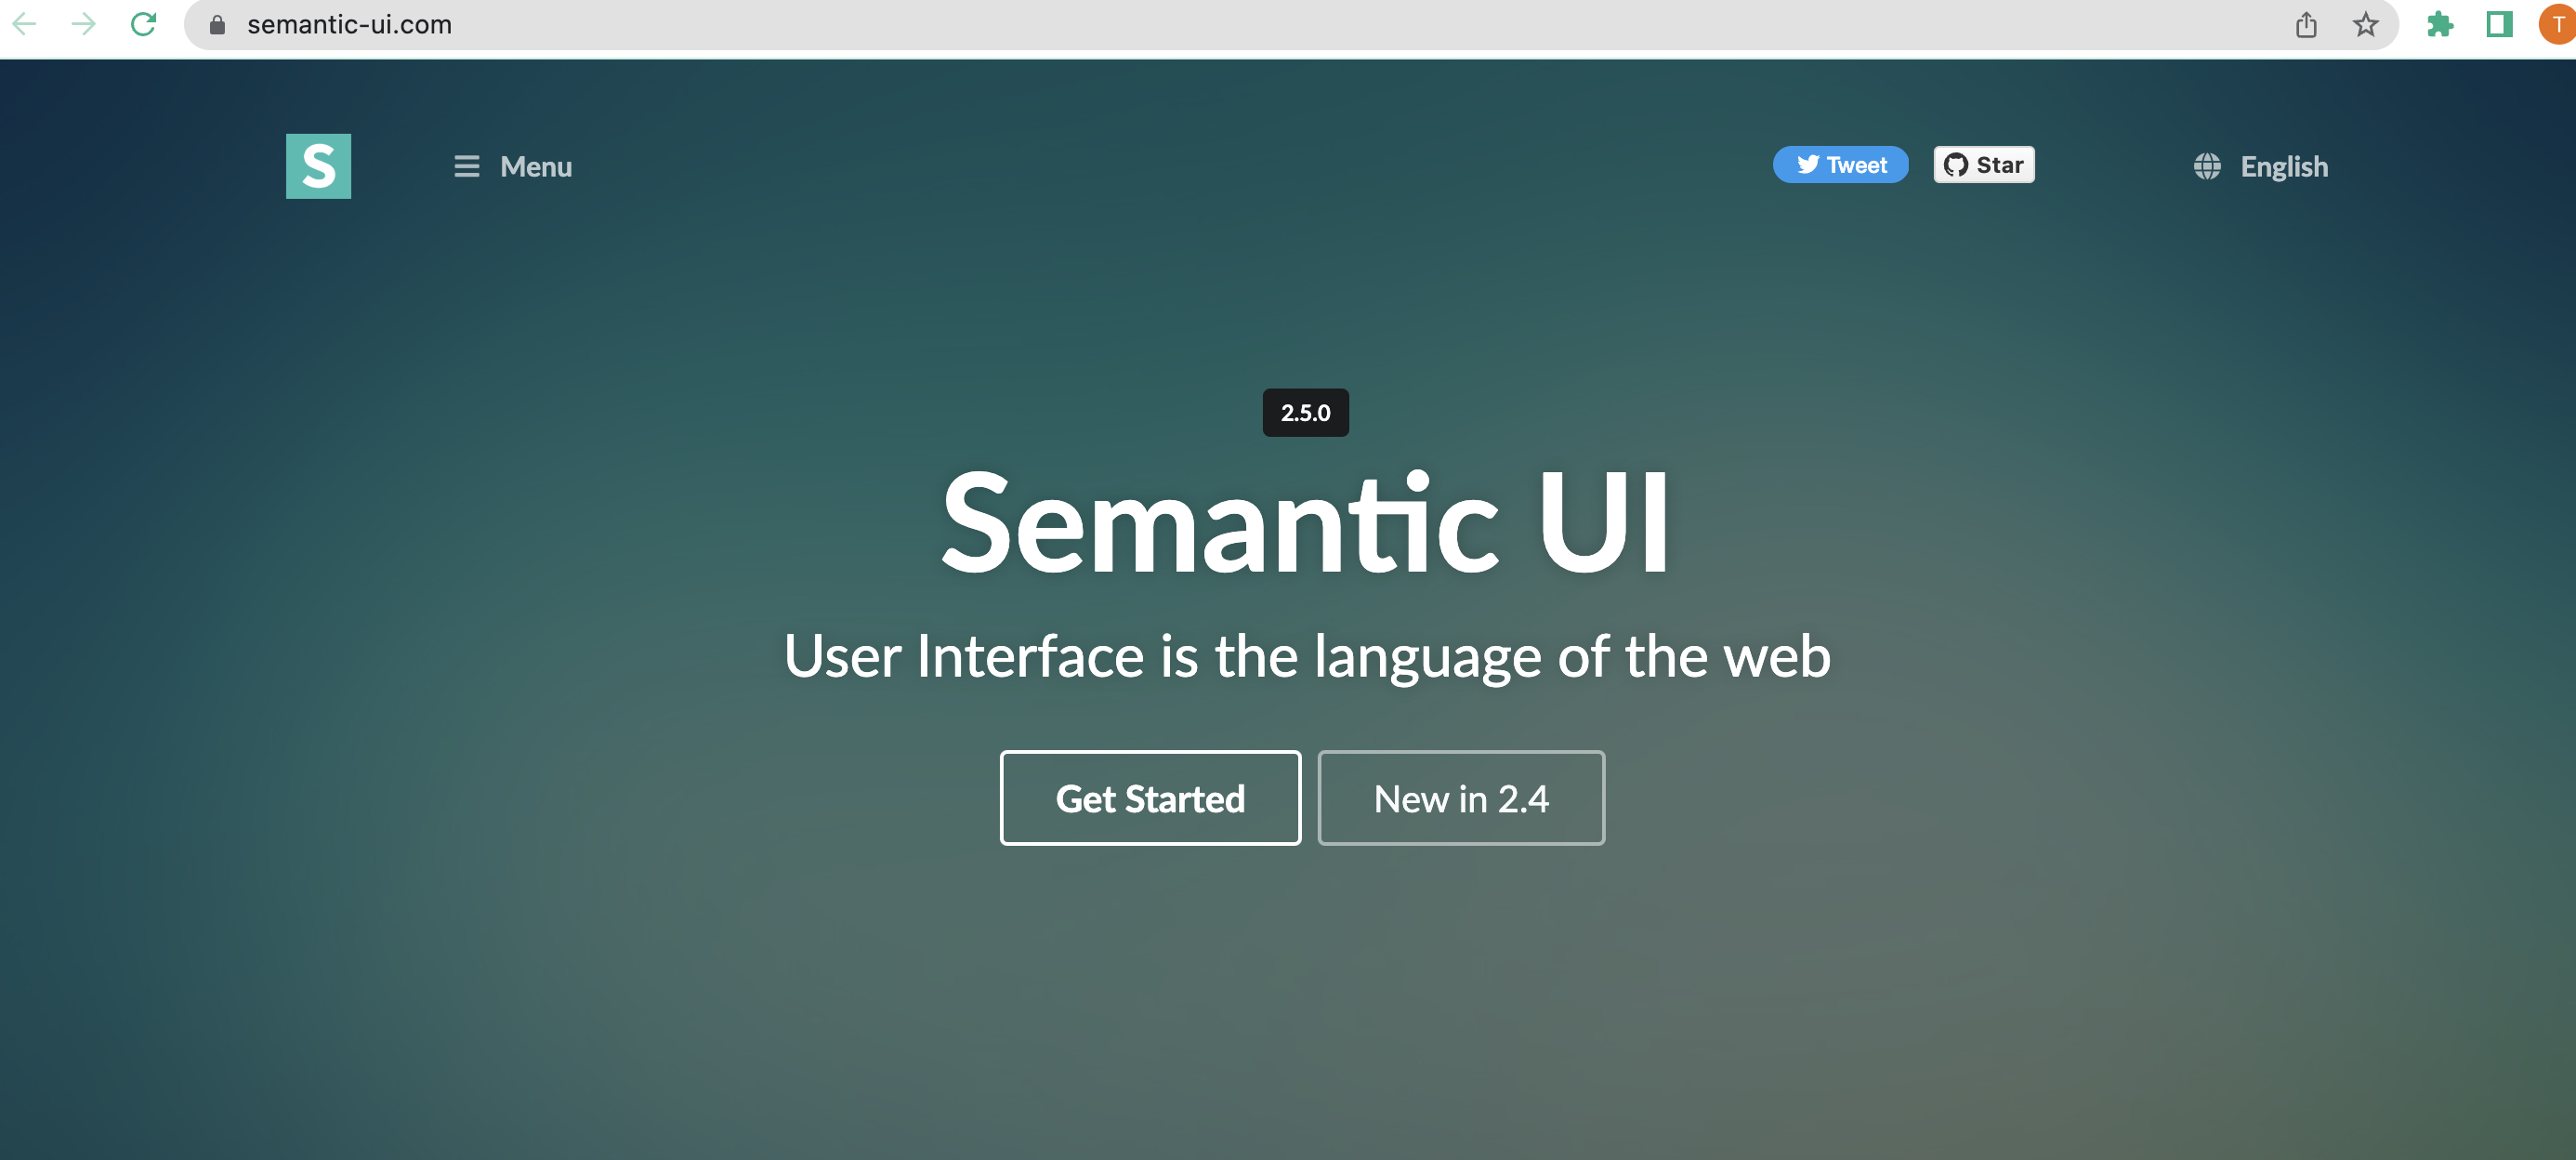2576x1160 pixels.
Task: Click the 2.5.0 version label
Action: (x=1305, y=412)
